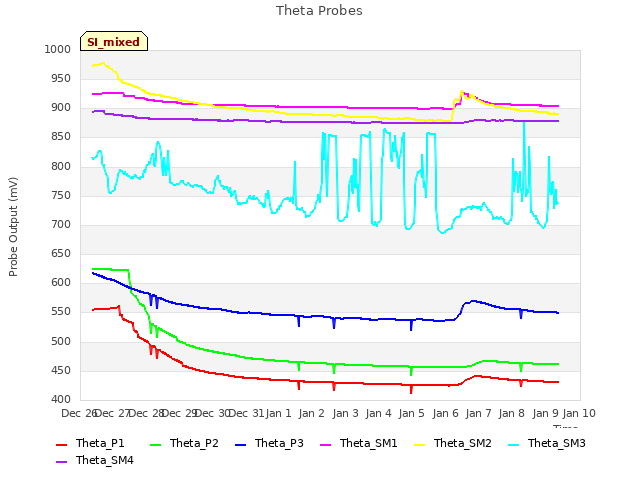The height and width of the screenshot is (480, 640).
Task: Click the magenta Theta_SM1 legend swatch
Action: (326, 444)
